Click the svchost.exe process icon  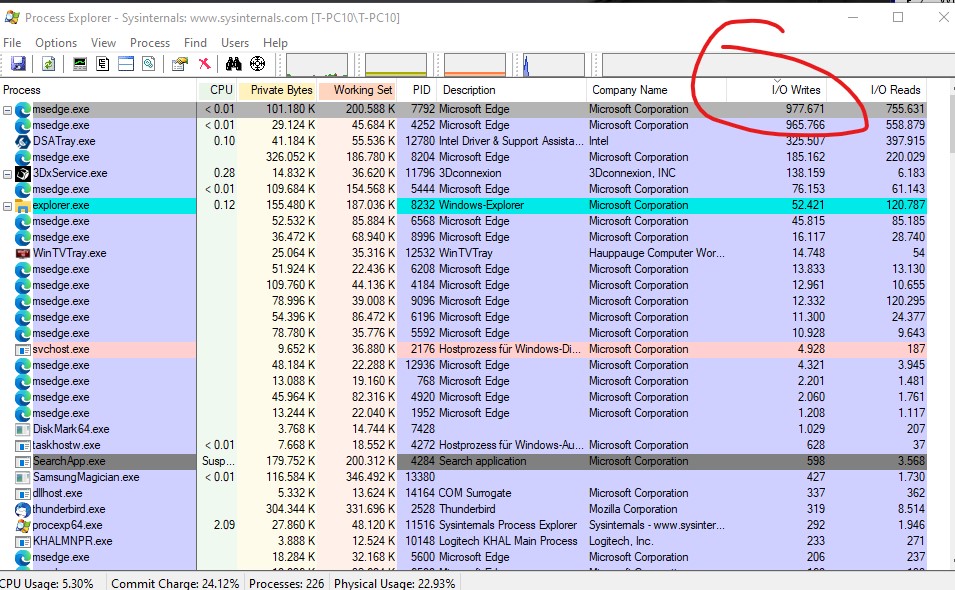(23, 349)
